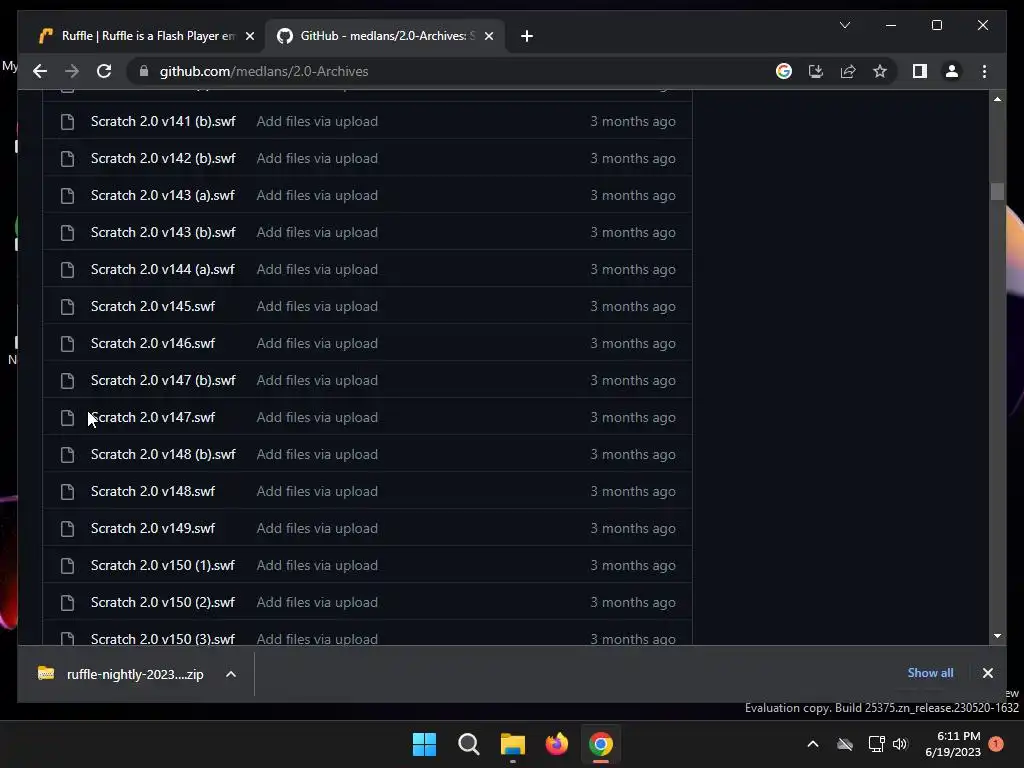Open Chrome profile menu
This screenshot has width=1024, height=768.
(x=952, y=71)
